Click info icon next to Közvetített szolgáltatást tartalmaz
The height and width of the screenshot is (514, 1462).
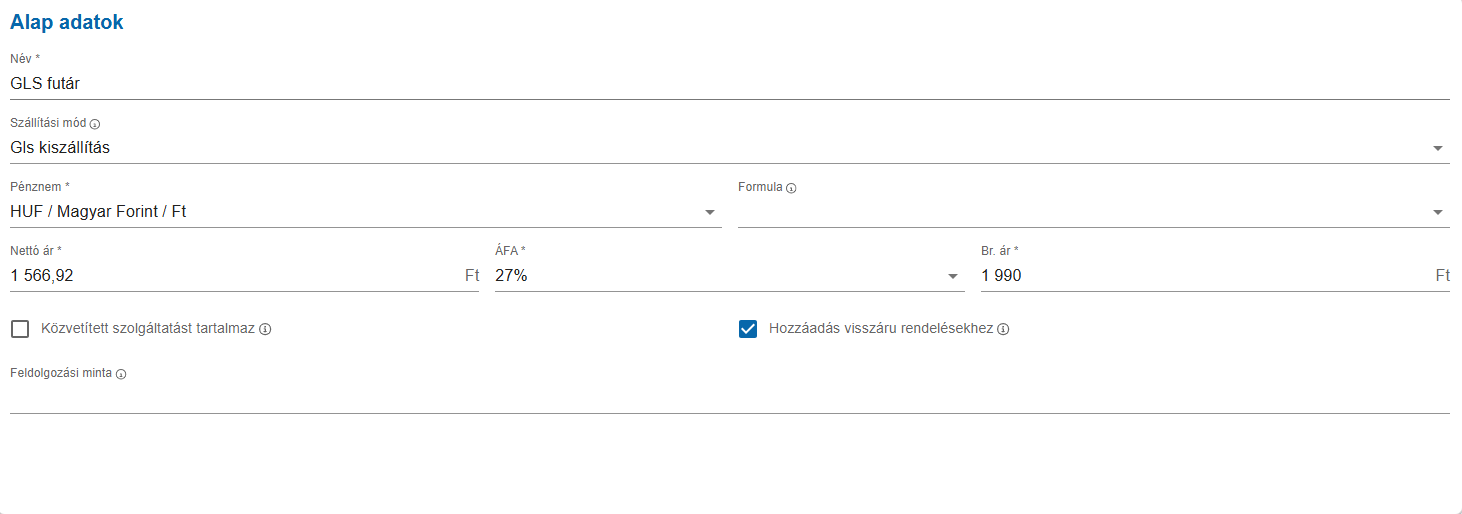tap(265, 329)
